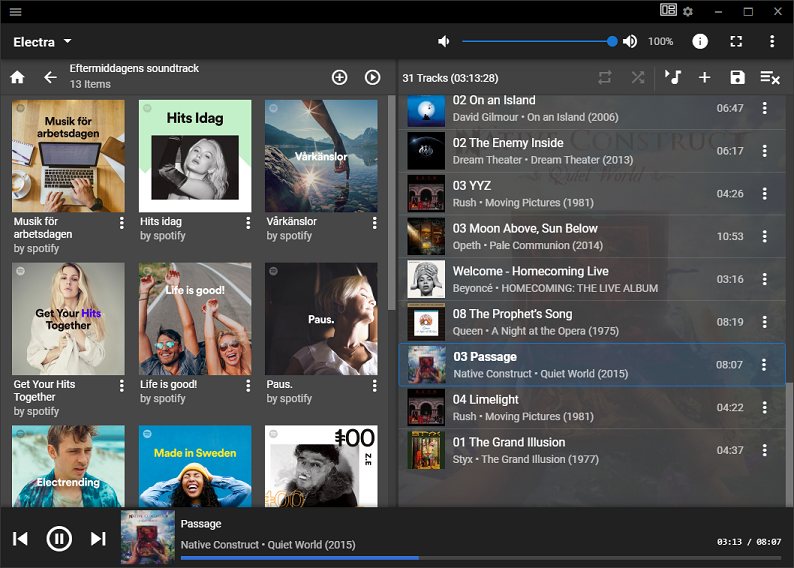Open menu for 03 Passage track
Viewport: 794px width, 568px height.
point(764,364)
